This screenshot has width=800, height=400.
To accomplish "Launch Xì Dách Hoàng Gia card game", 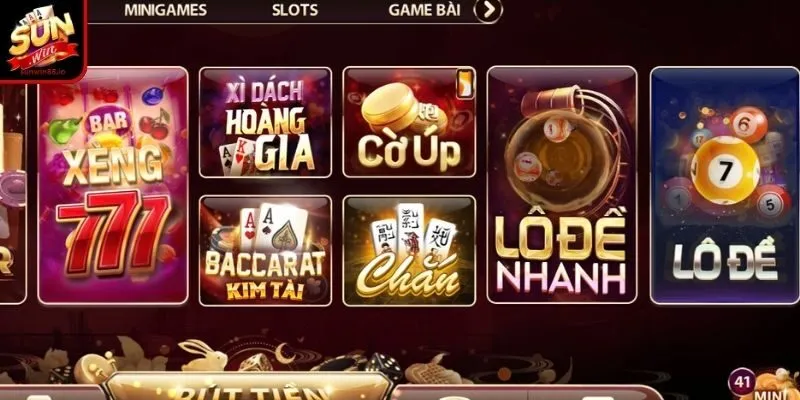I will point(265,122).
